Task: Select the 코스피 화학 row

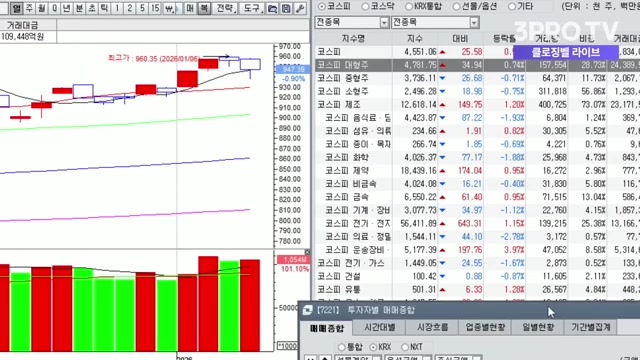Action: (x=477, y=157)
